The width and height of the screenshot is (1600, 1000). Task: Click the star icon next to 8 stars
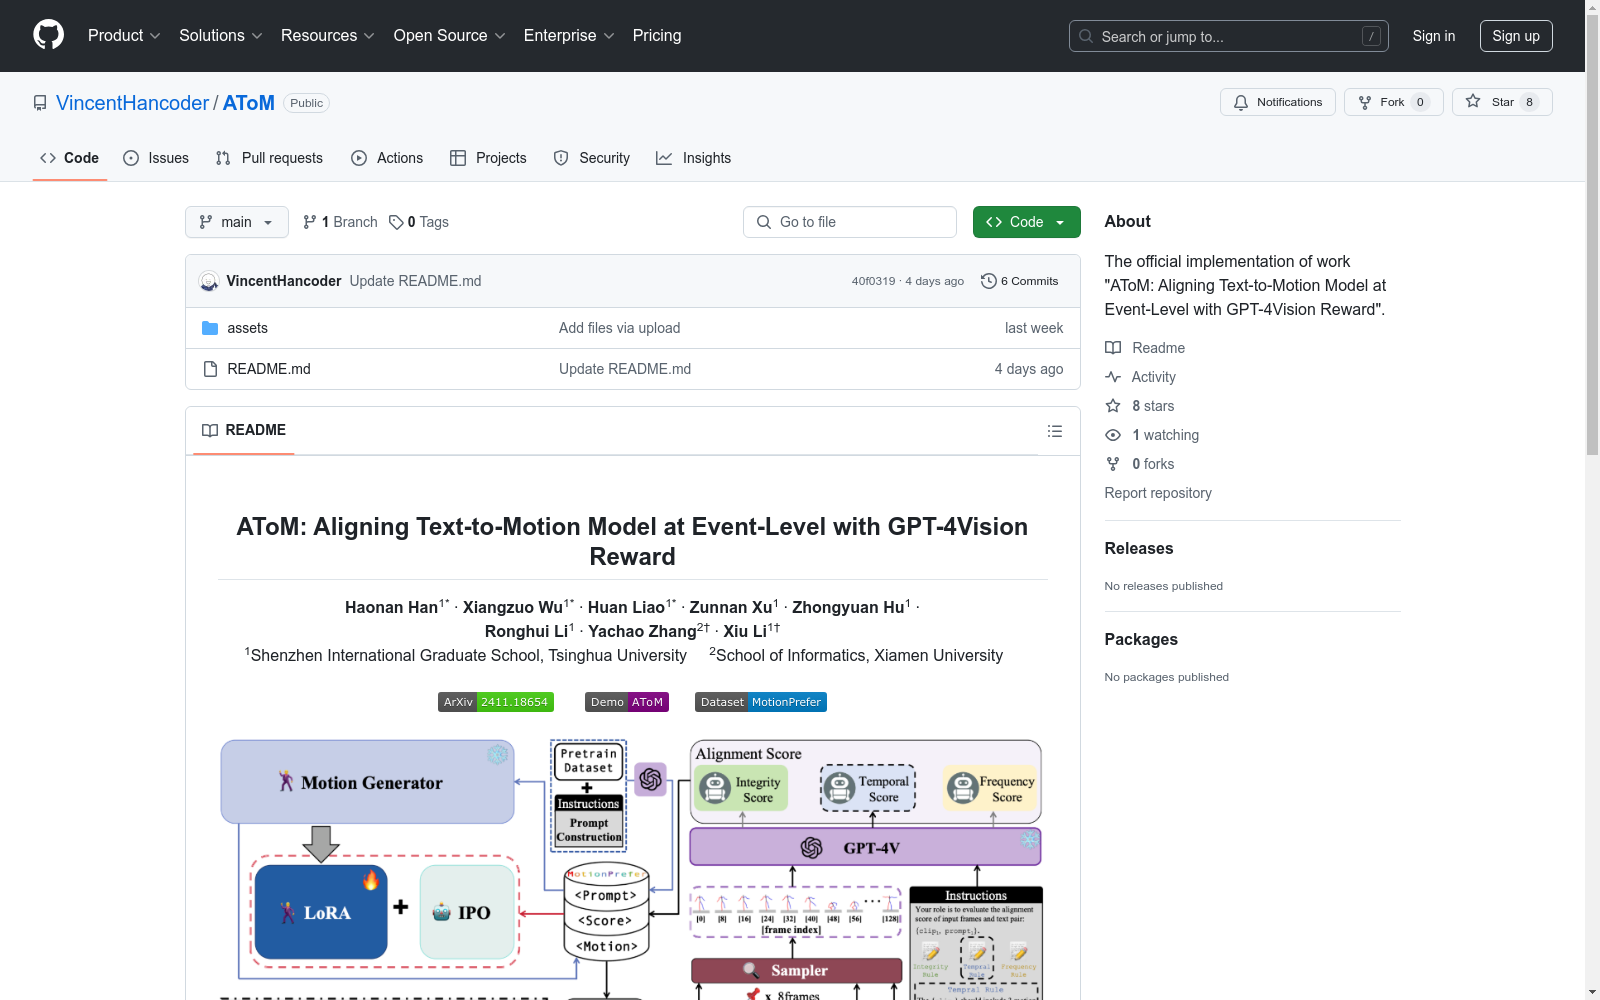1113,406
